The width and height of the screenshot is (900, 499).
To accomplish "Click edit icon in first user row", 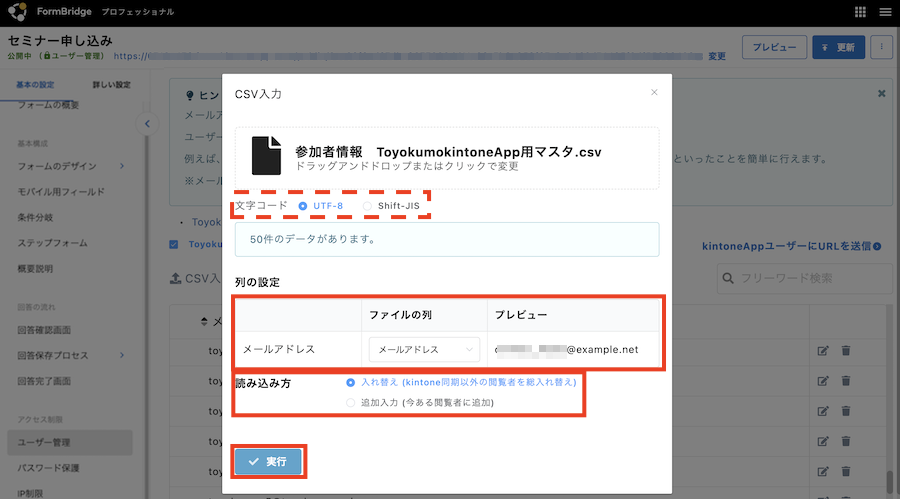I will pos(823,351).
